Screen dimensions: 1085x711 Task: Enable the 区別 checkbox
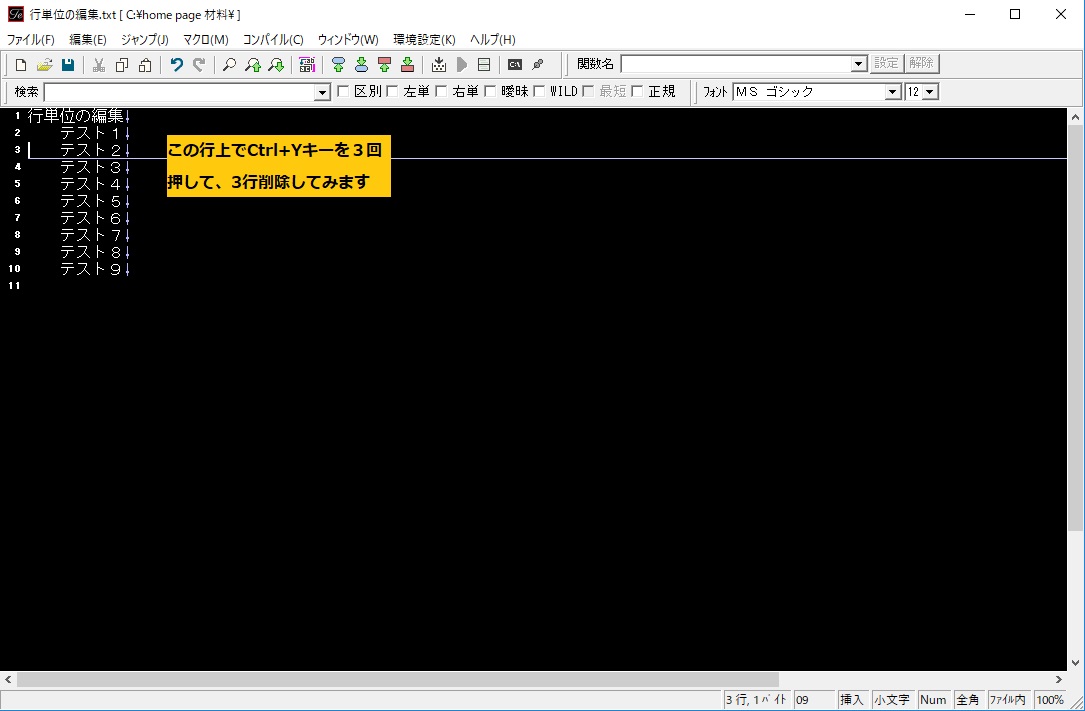[343, 92]
